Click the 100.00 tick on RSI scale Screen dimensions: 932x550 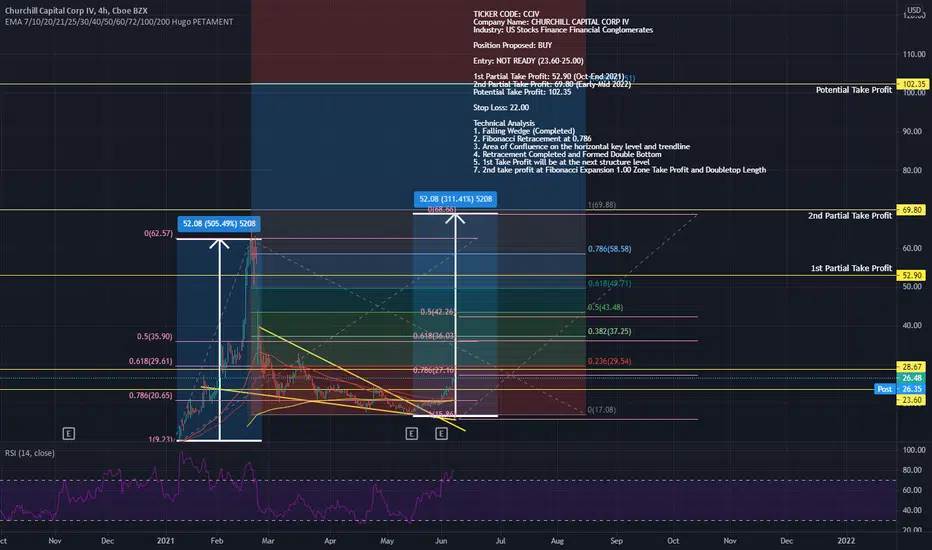[x=914, y=450]
